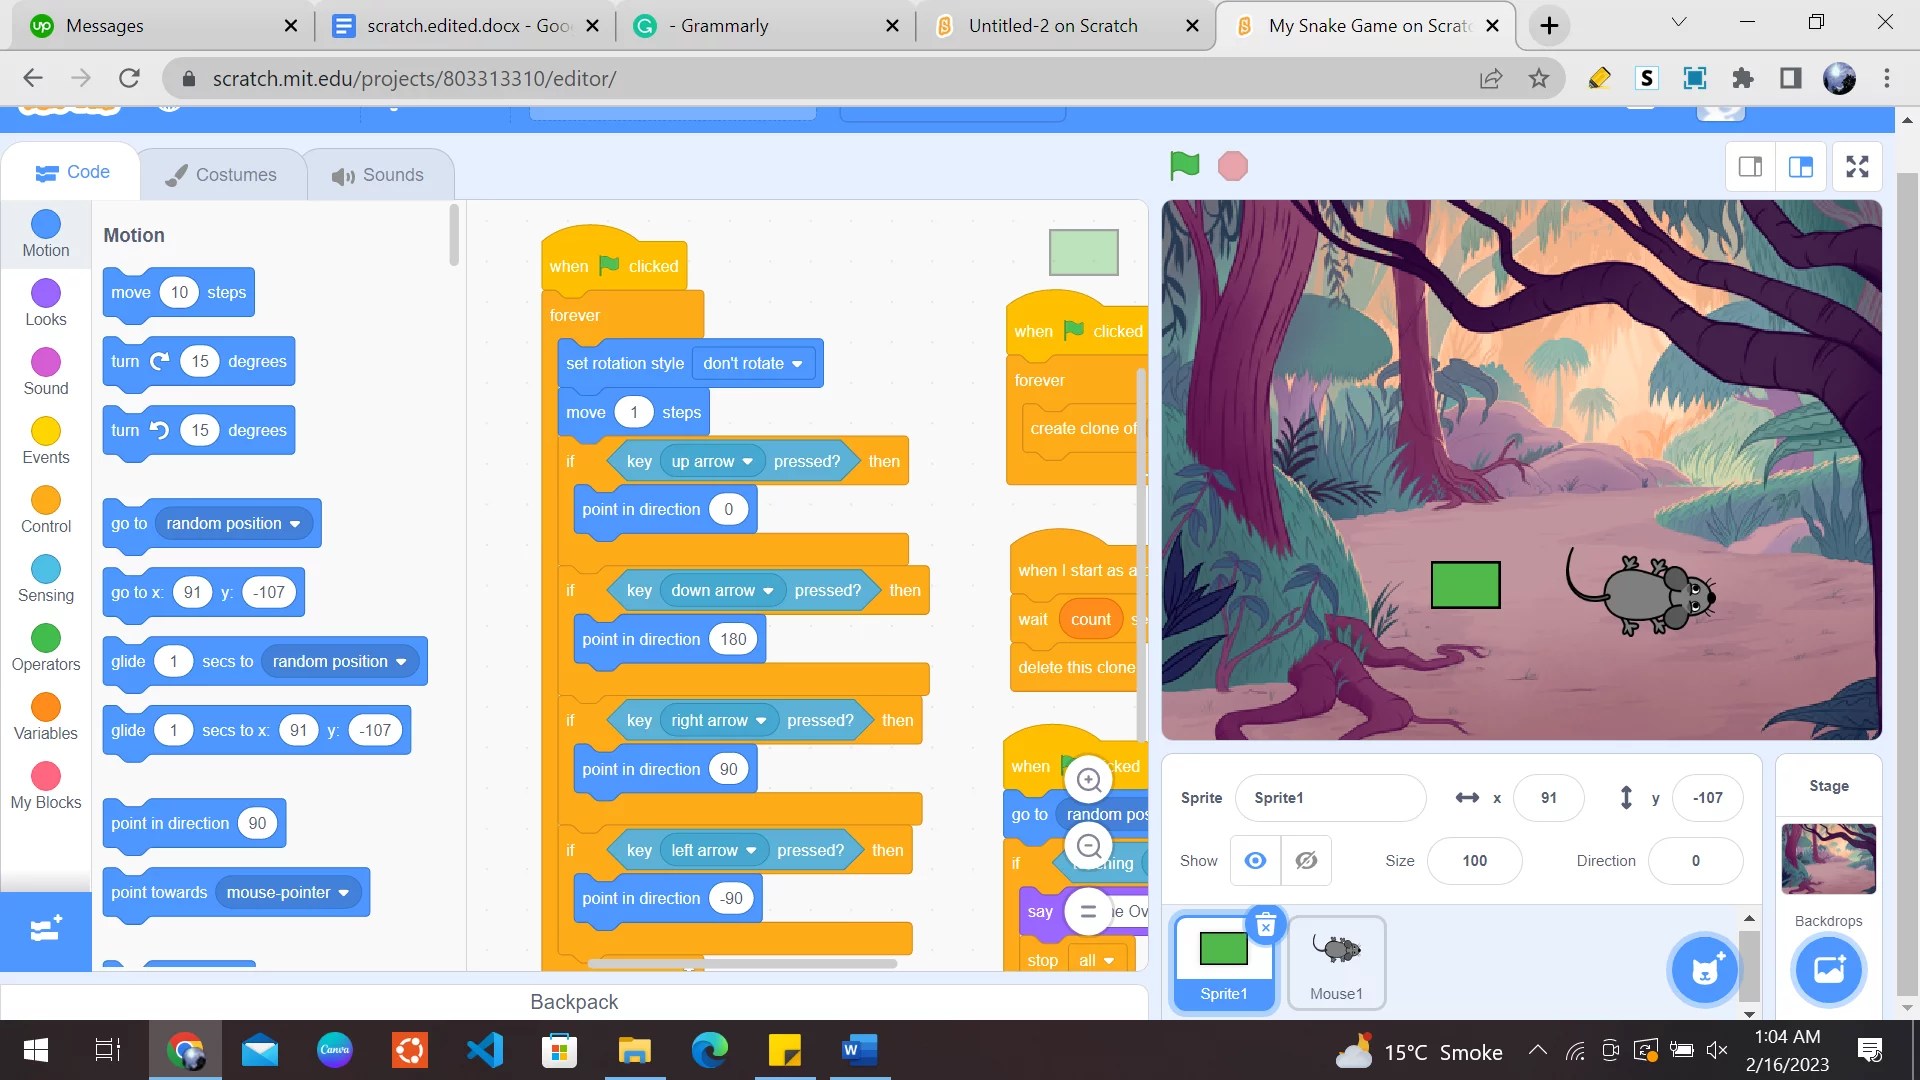Open the up arrow key dropdown

[x=712, y=461]
